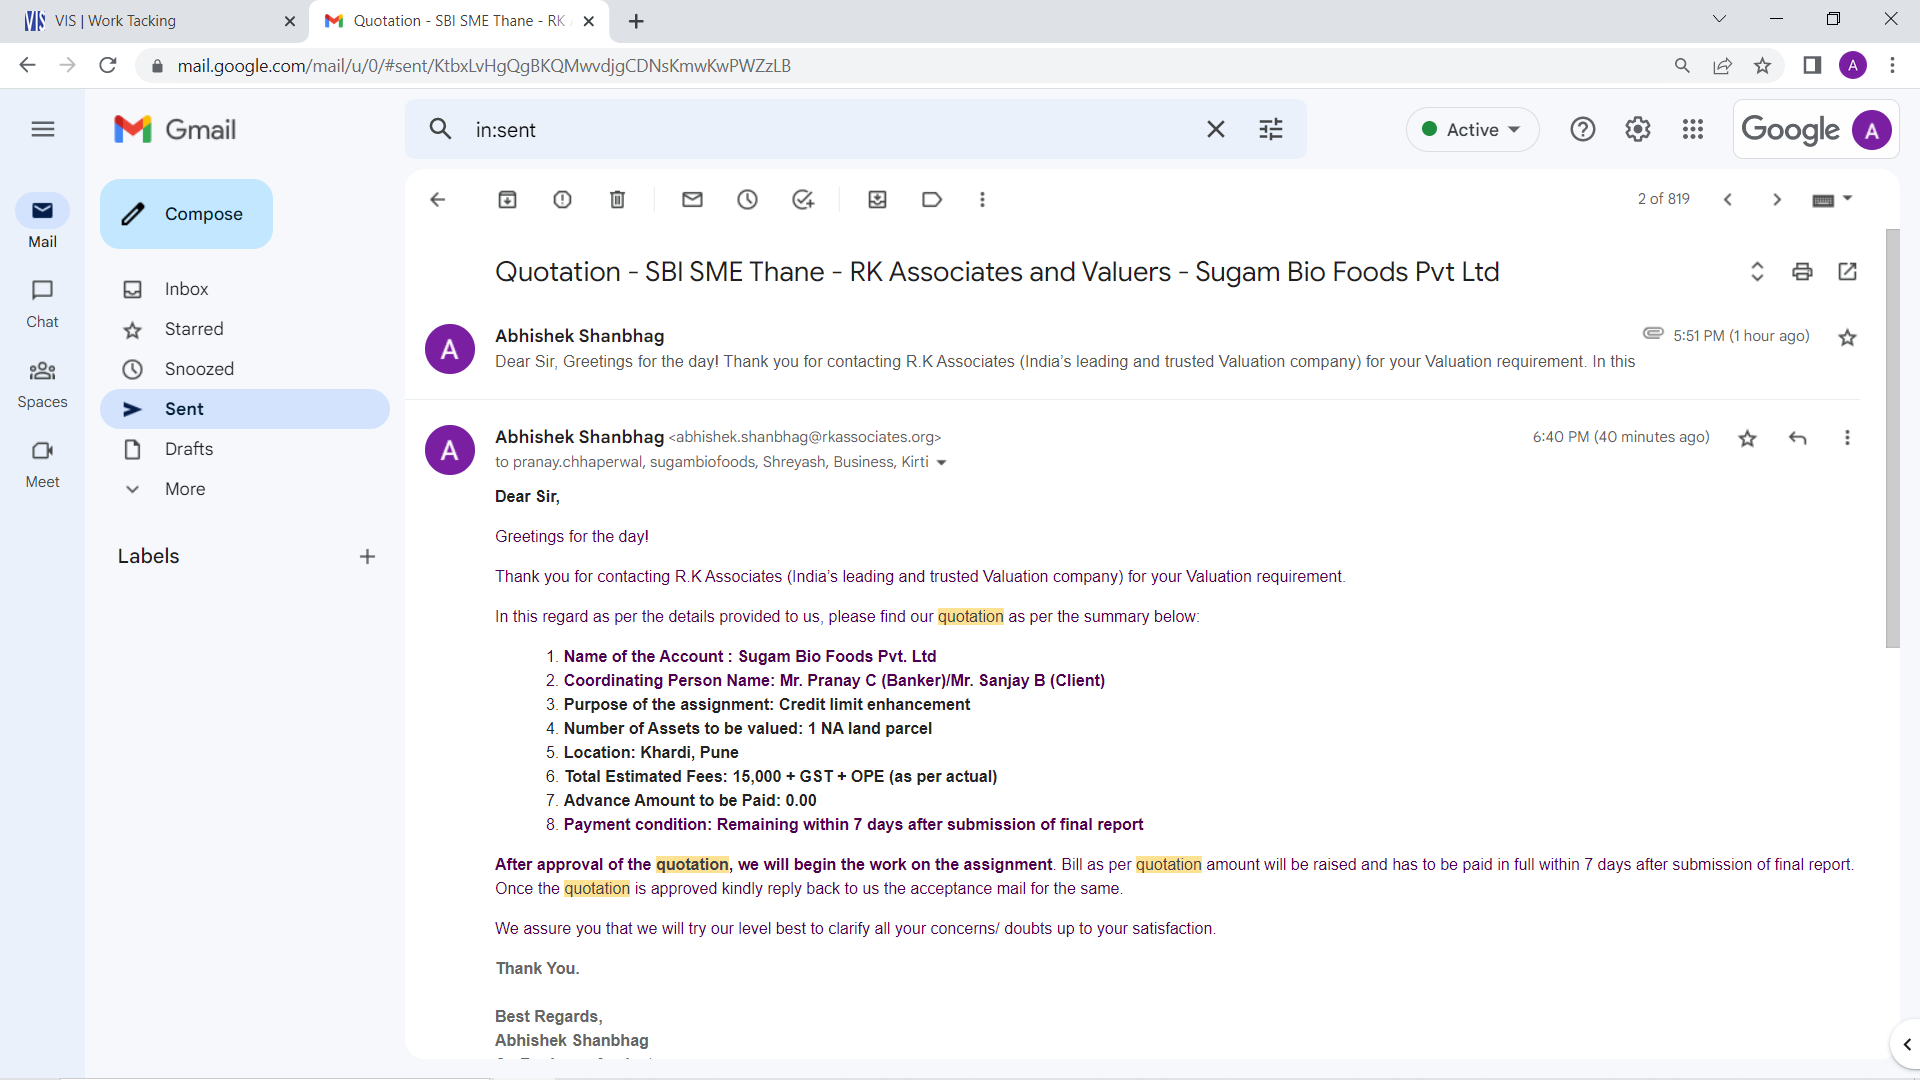
Task: Clear the in:sent search
Action: tap(1216, 129)
